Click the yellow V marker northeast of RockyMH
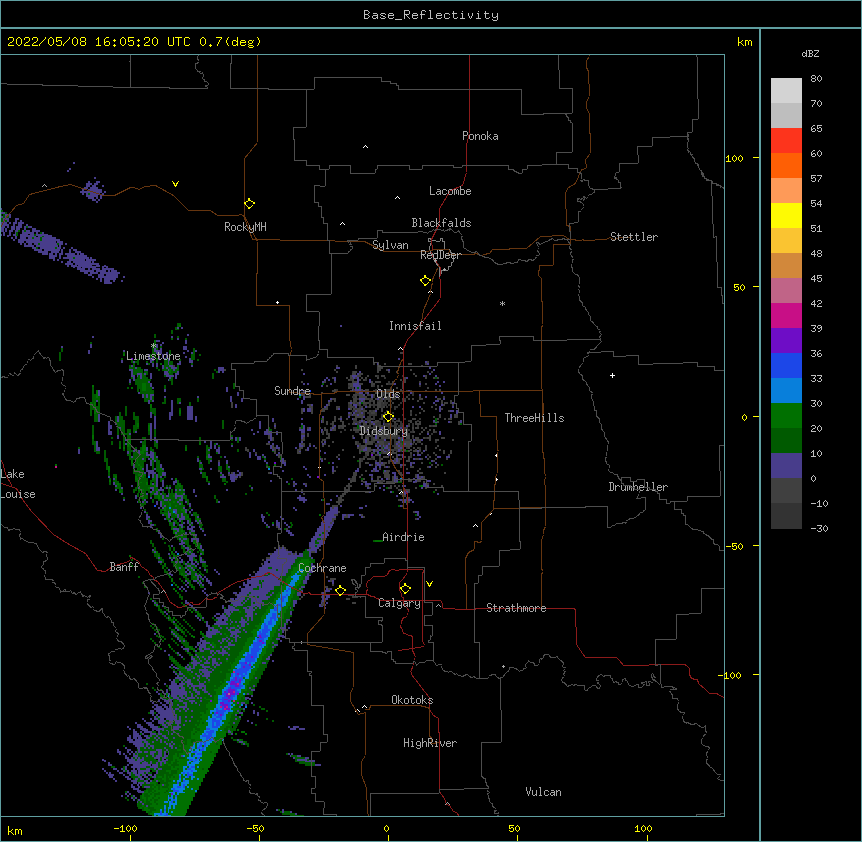The width and height of the screenshot is (862, 842). coord(175,184)
